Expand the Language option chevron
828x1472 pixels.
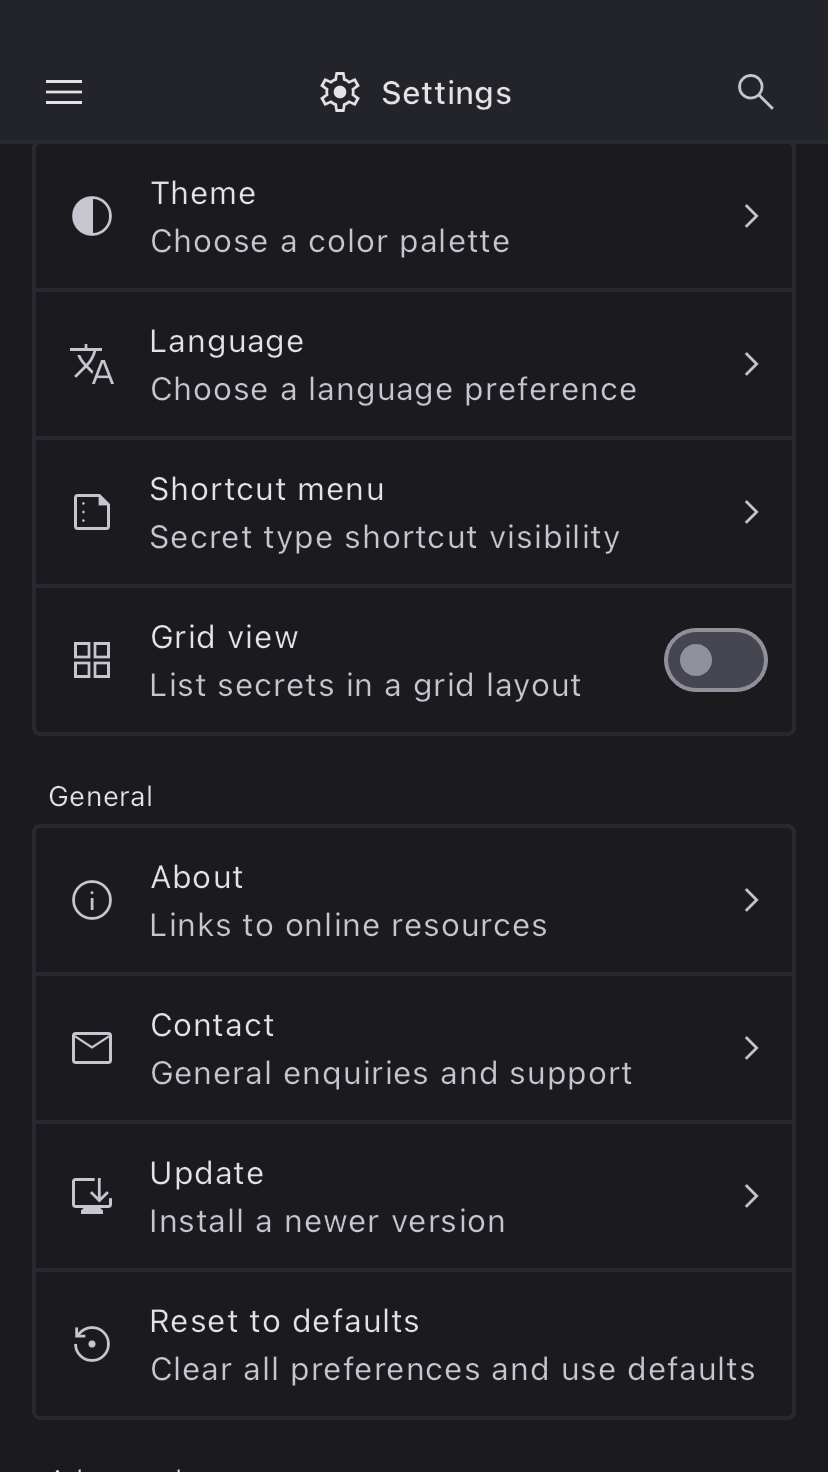pos(752,364)
